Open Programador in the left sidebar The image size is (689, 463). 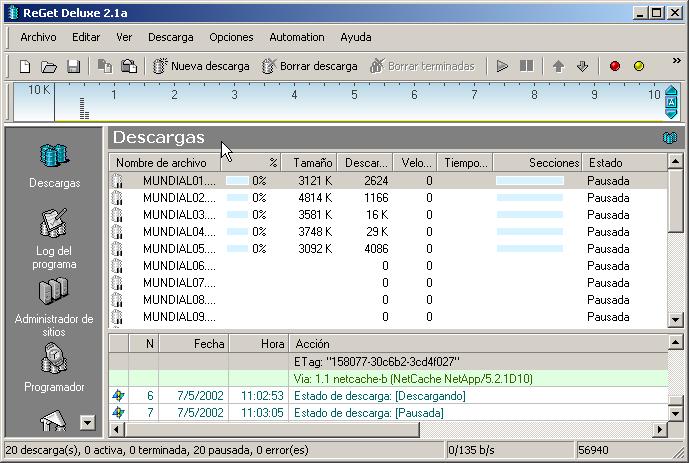coord(54,368)
